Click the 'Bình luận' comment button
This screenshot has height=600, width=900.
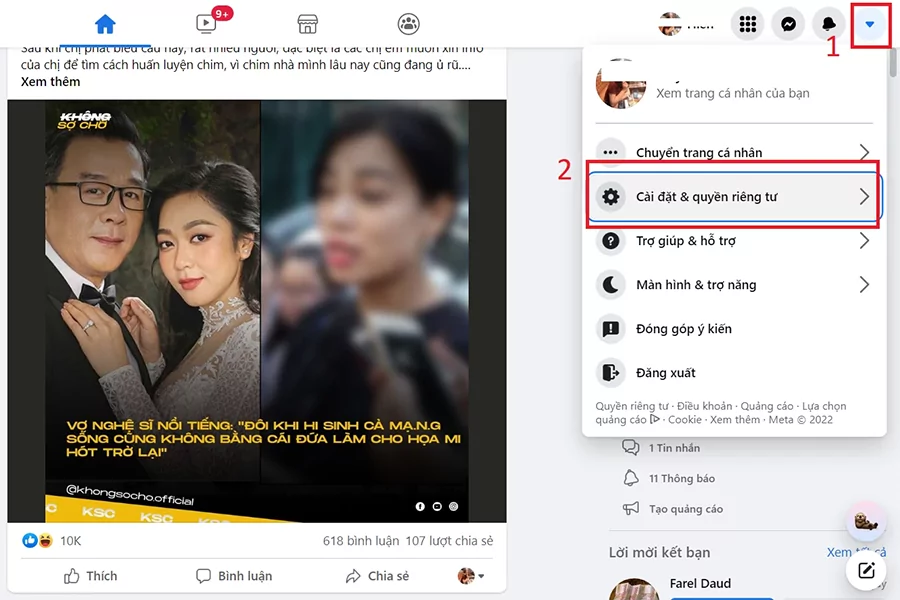[x=234, y=576]
